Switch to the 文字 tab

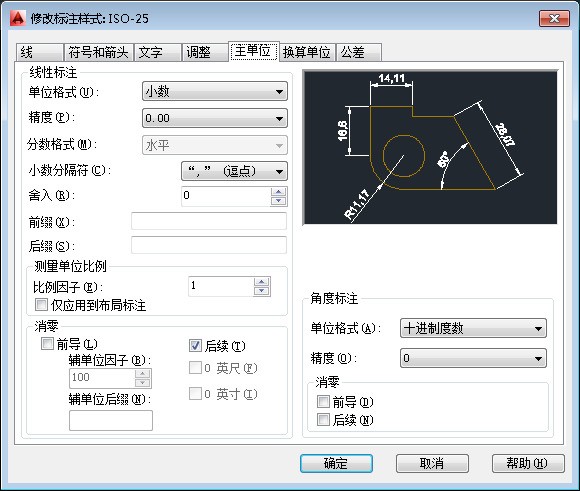click(158, 52)
